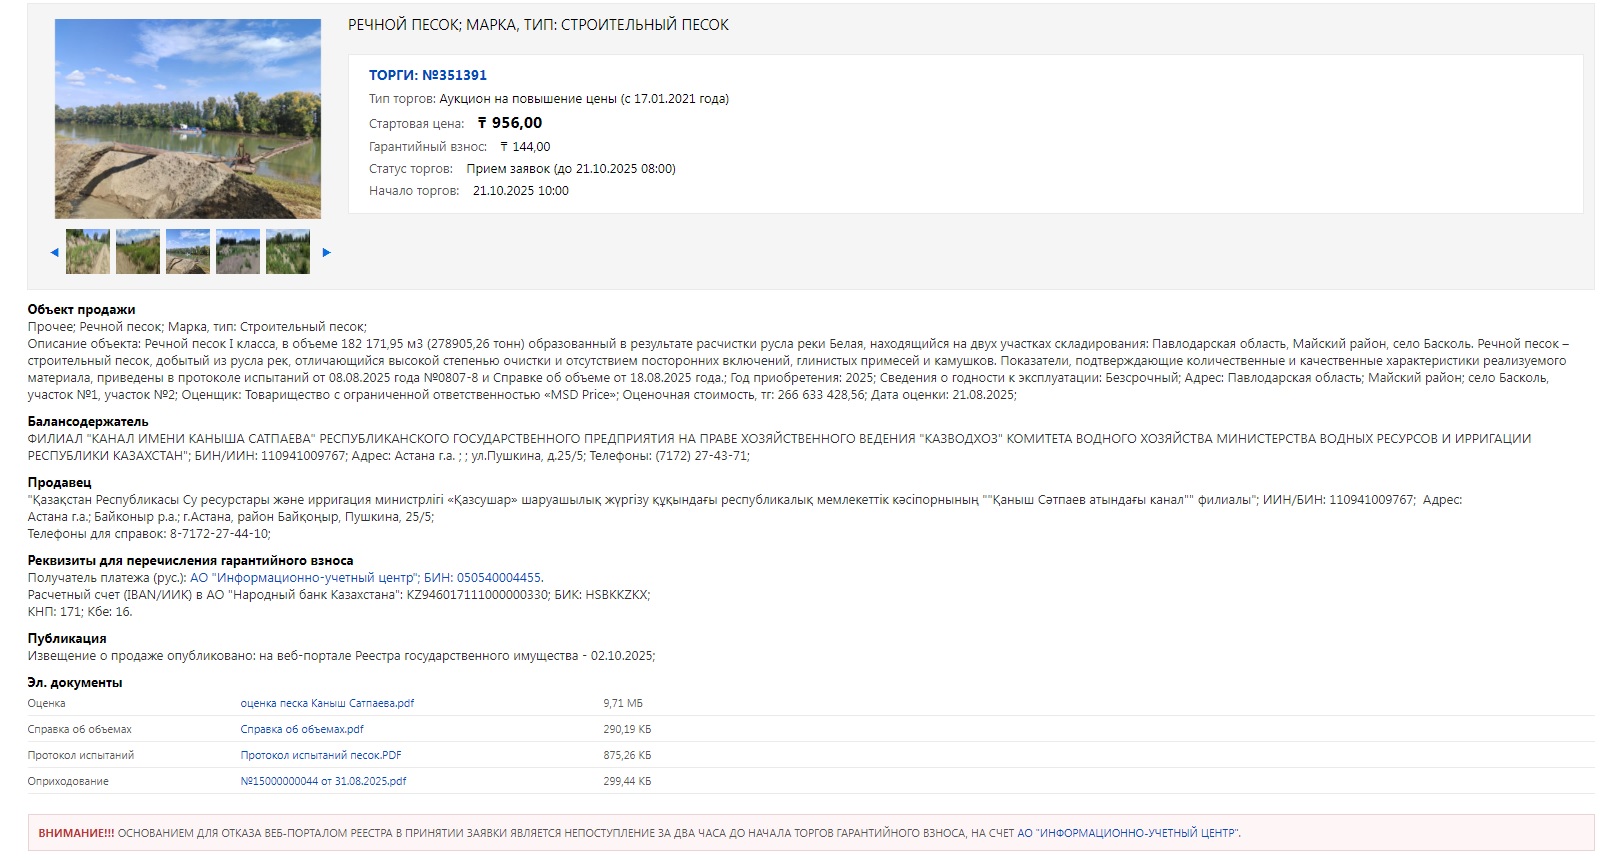Select the first thumbnail in the gallery
This screenshot has height=861, width=1615.
click(x=88, y=252)
